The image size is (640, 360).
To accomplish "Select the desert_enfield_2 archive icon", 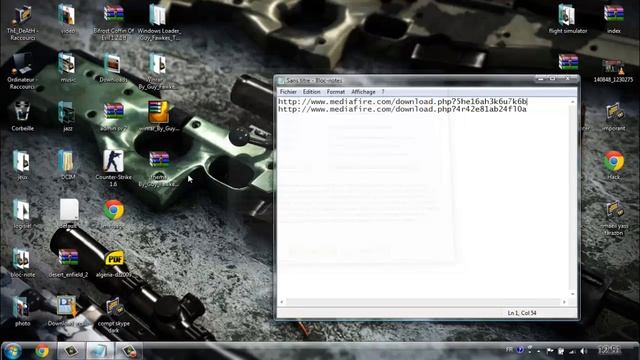I will point(68,262).
